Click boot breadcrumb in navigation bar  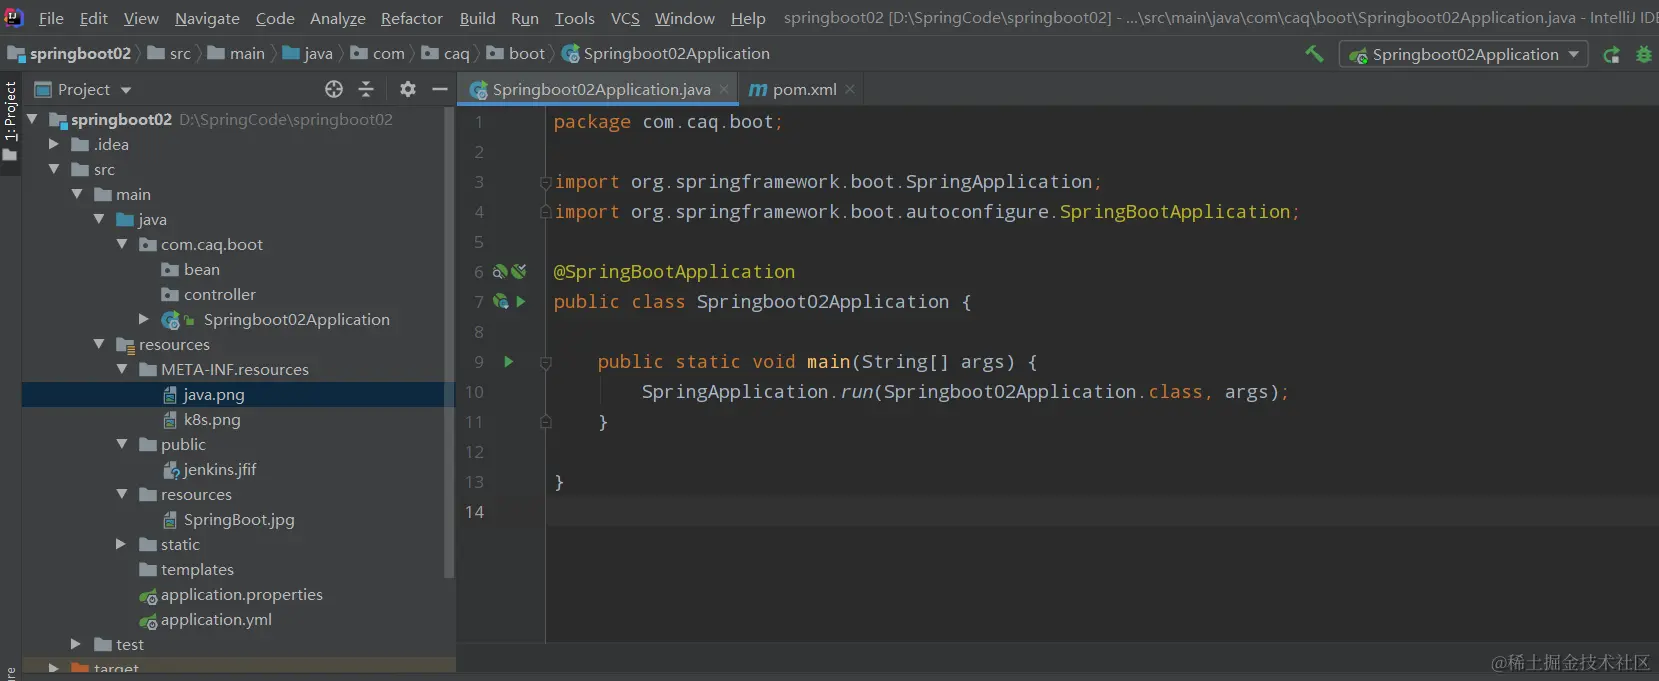(x=516, y=53)
